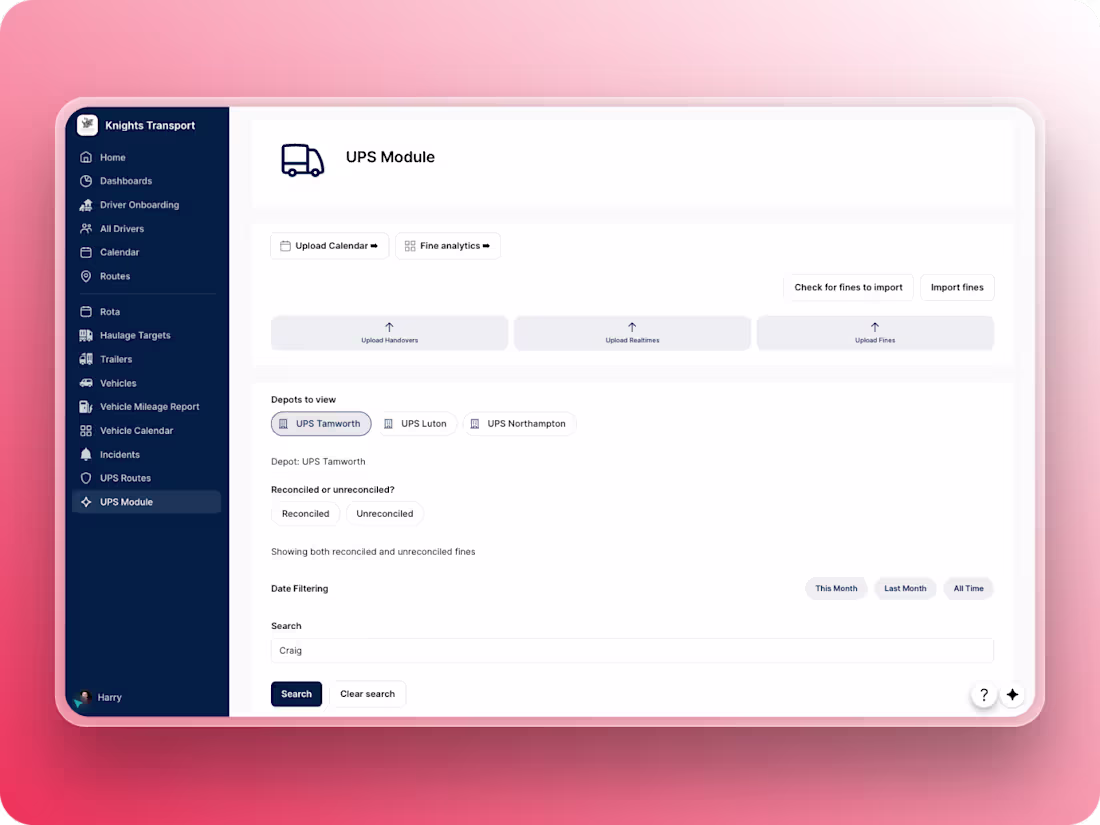The image size is (1100, 825).
Task: Click the search field containing Craig
Action: (x=631, y=650)
